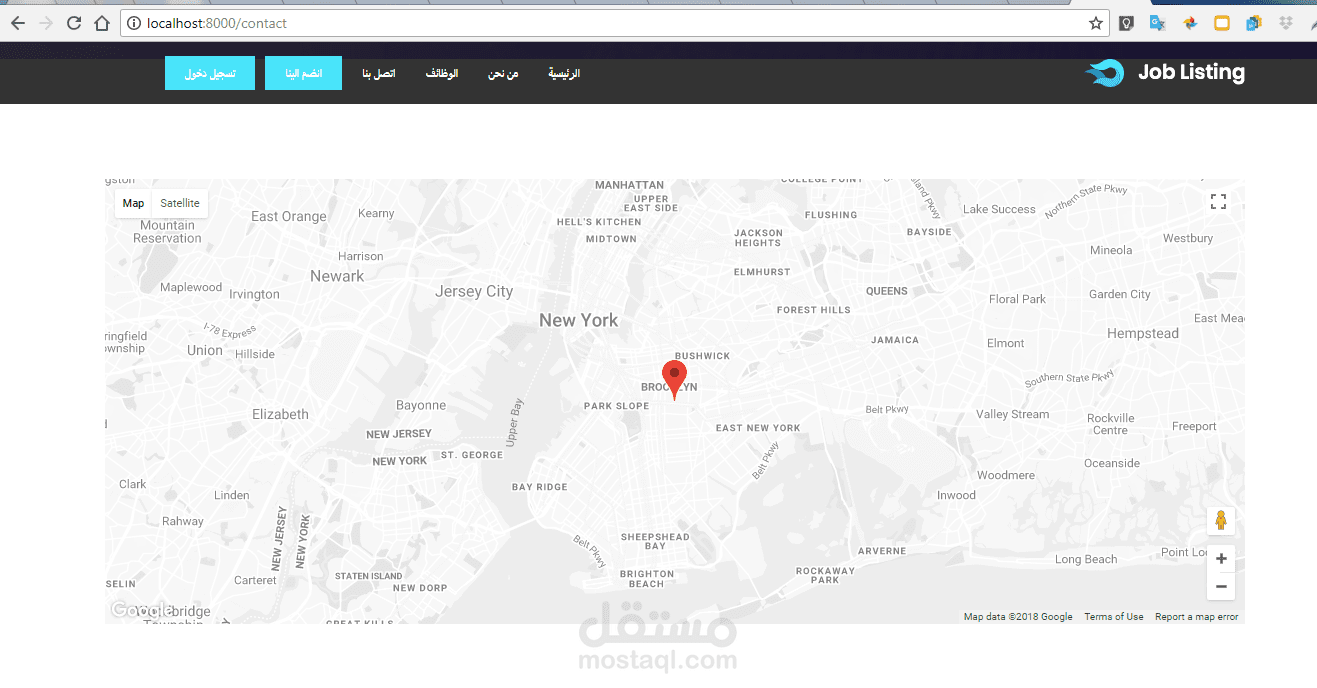Viewport: 1317px width, 688px height.
Task: Reload the contact page
Action: (x=73, y=23)
